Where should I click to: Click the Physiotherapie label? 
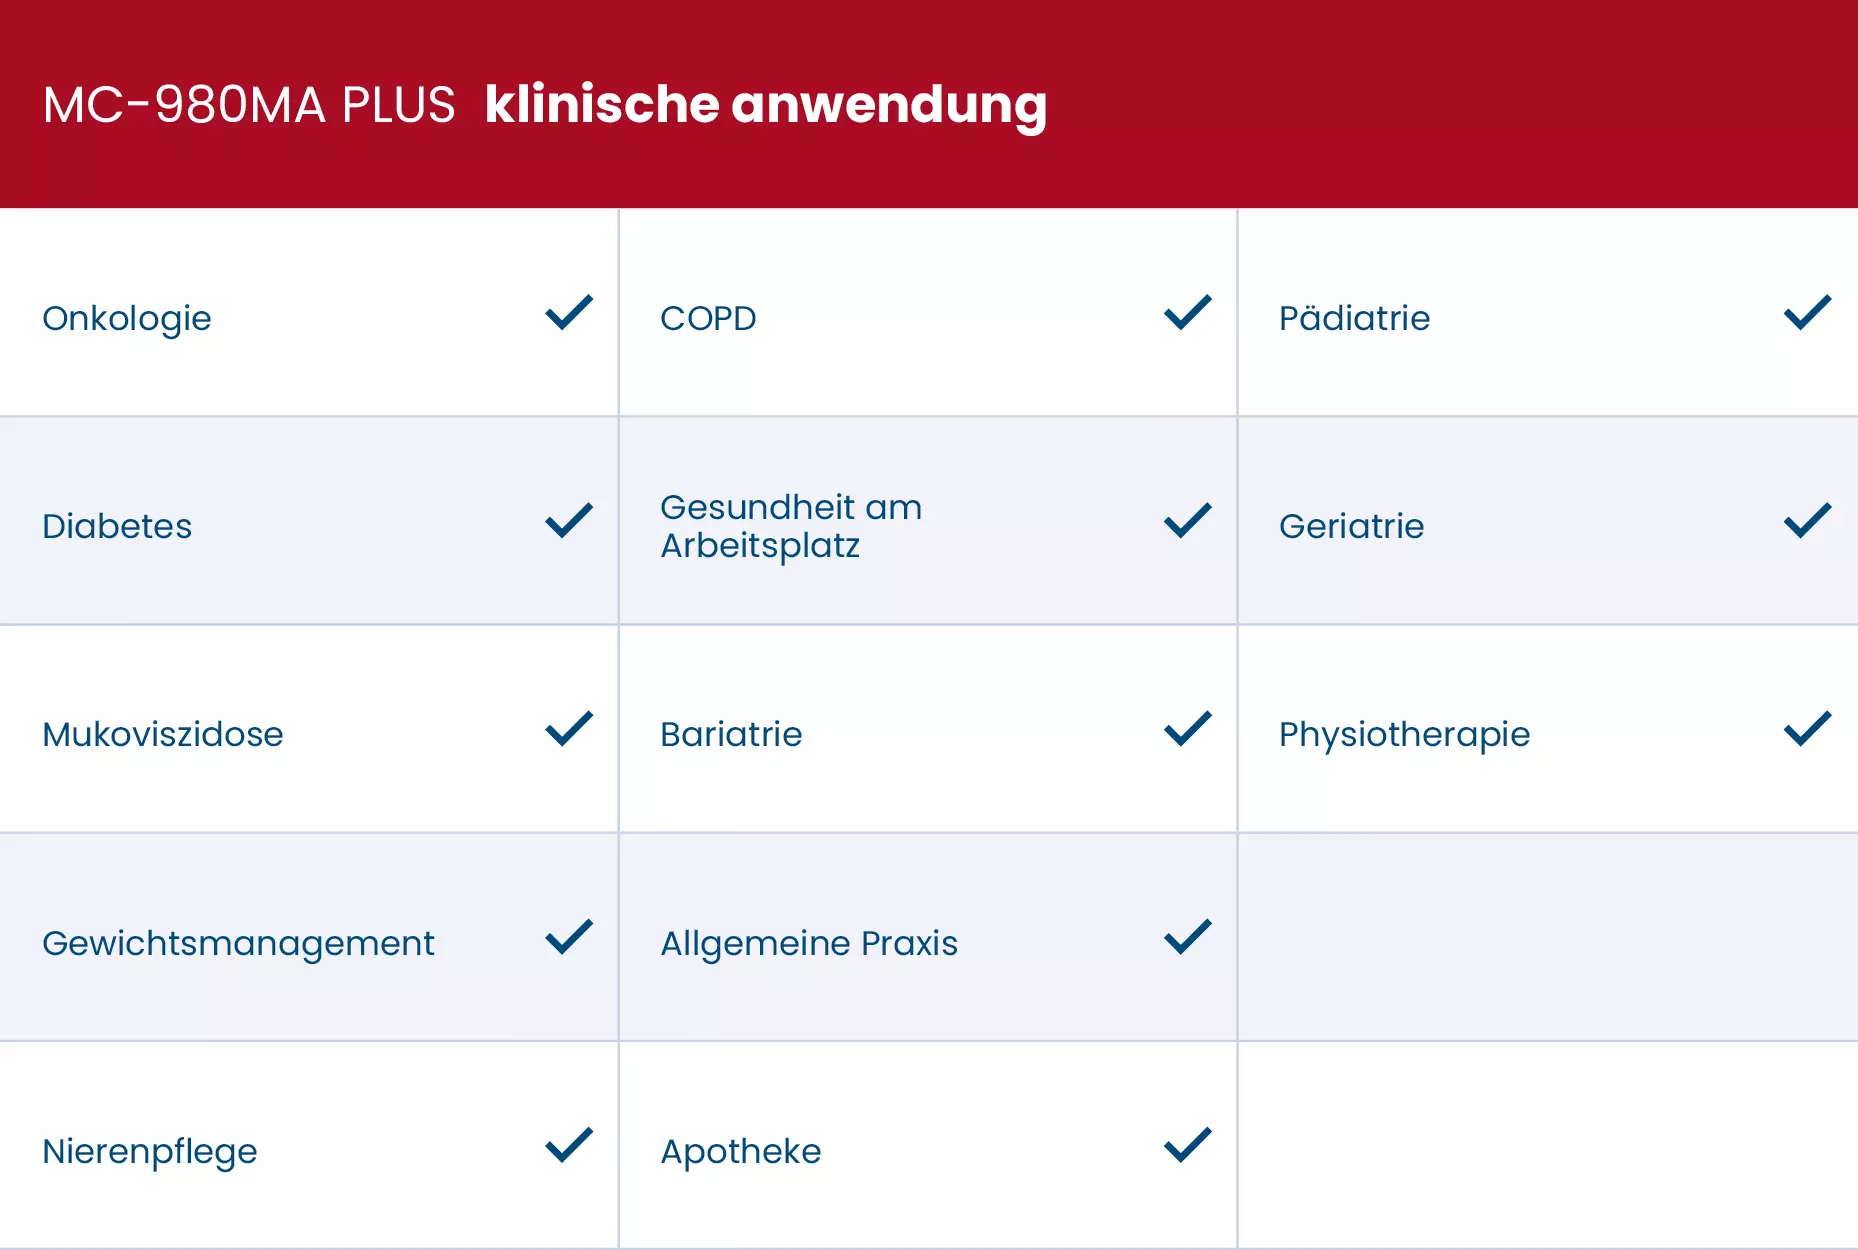1404,735
